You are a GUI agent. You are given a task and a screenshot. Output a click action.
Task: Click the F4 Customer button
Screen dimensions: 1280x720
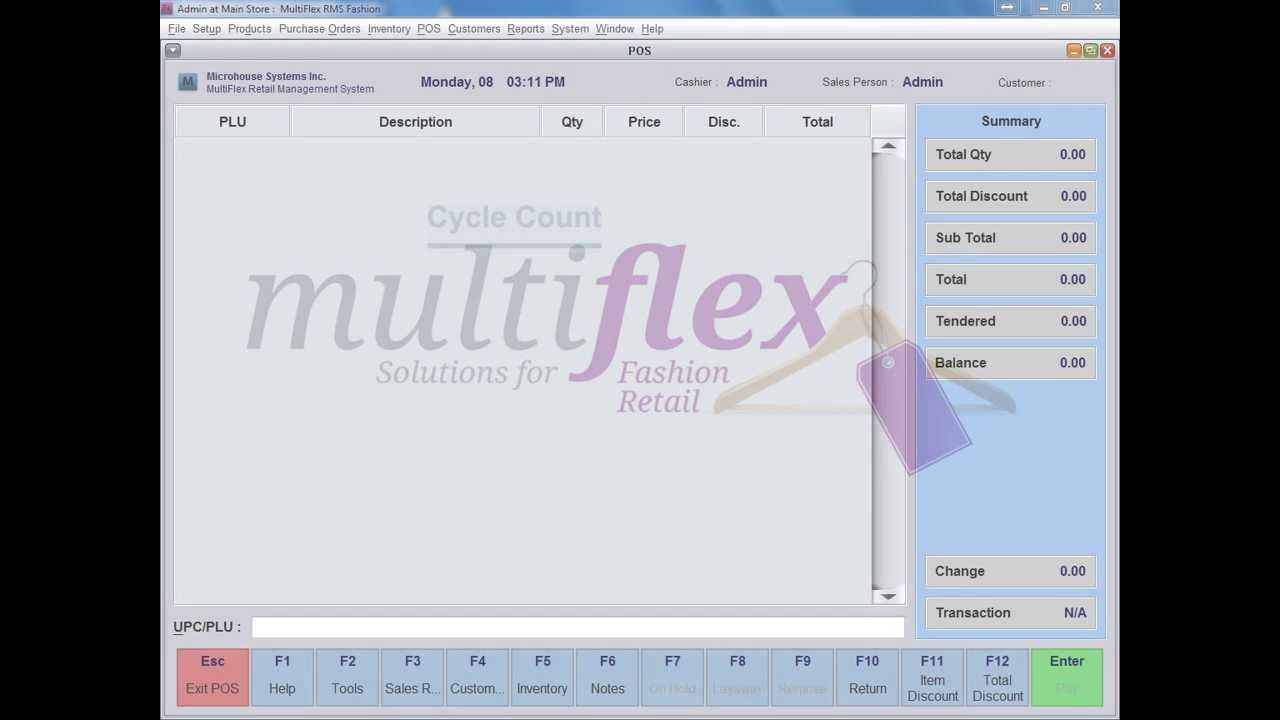pos(477,677)
